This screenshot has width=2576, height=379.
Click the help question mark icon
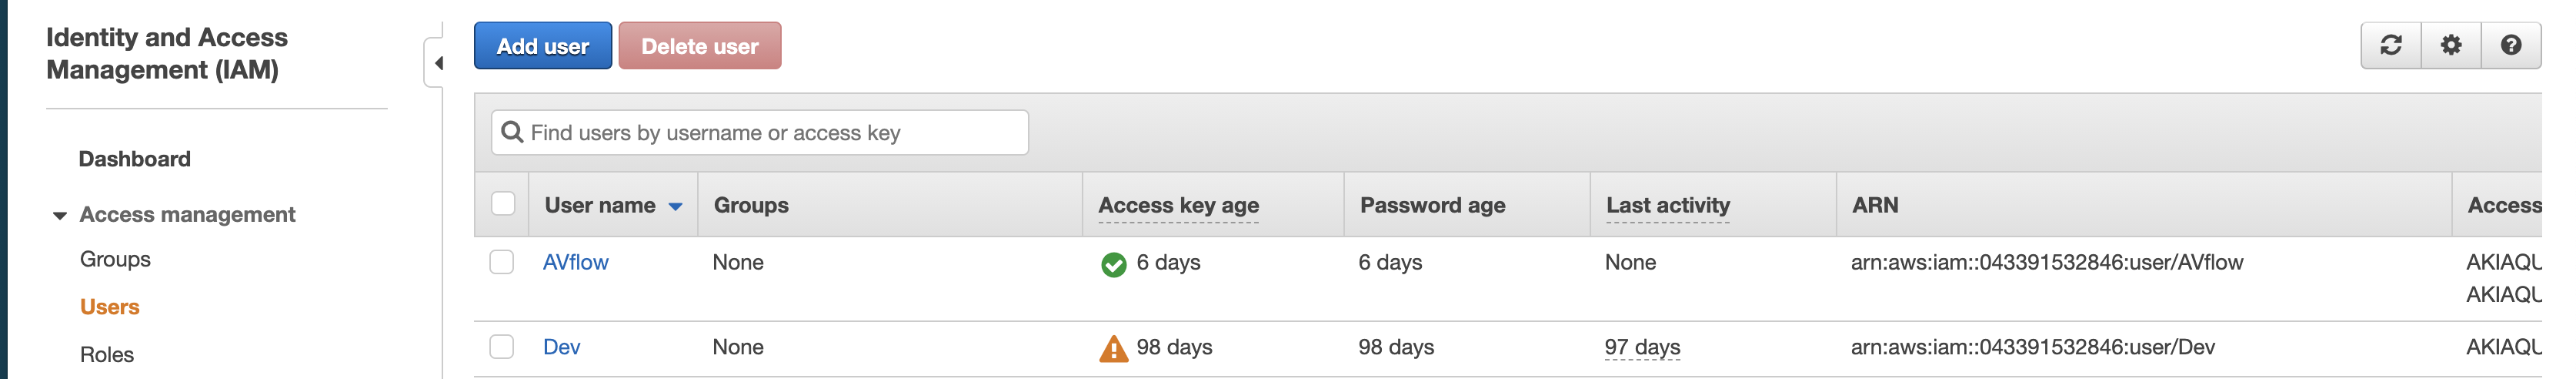coord(2510,46)
